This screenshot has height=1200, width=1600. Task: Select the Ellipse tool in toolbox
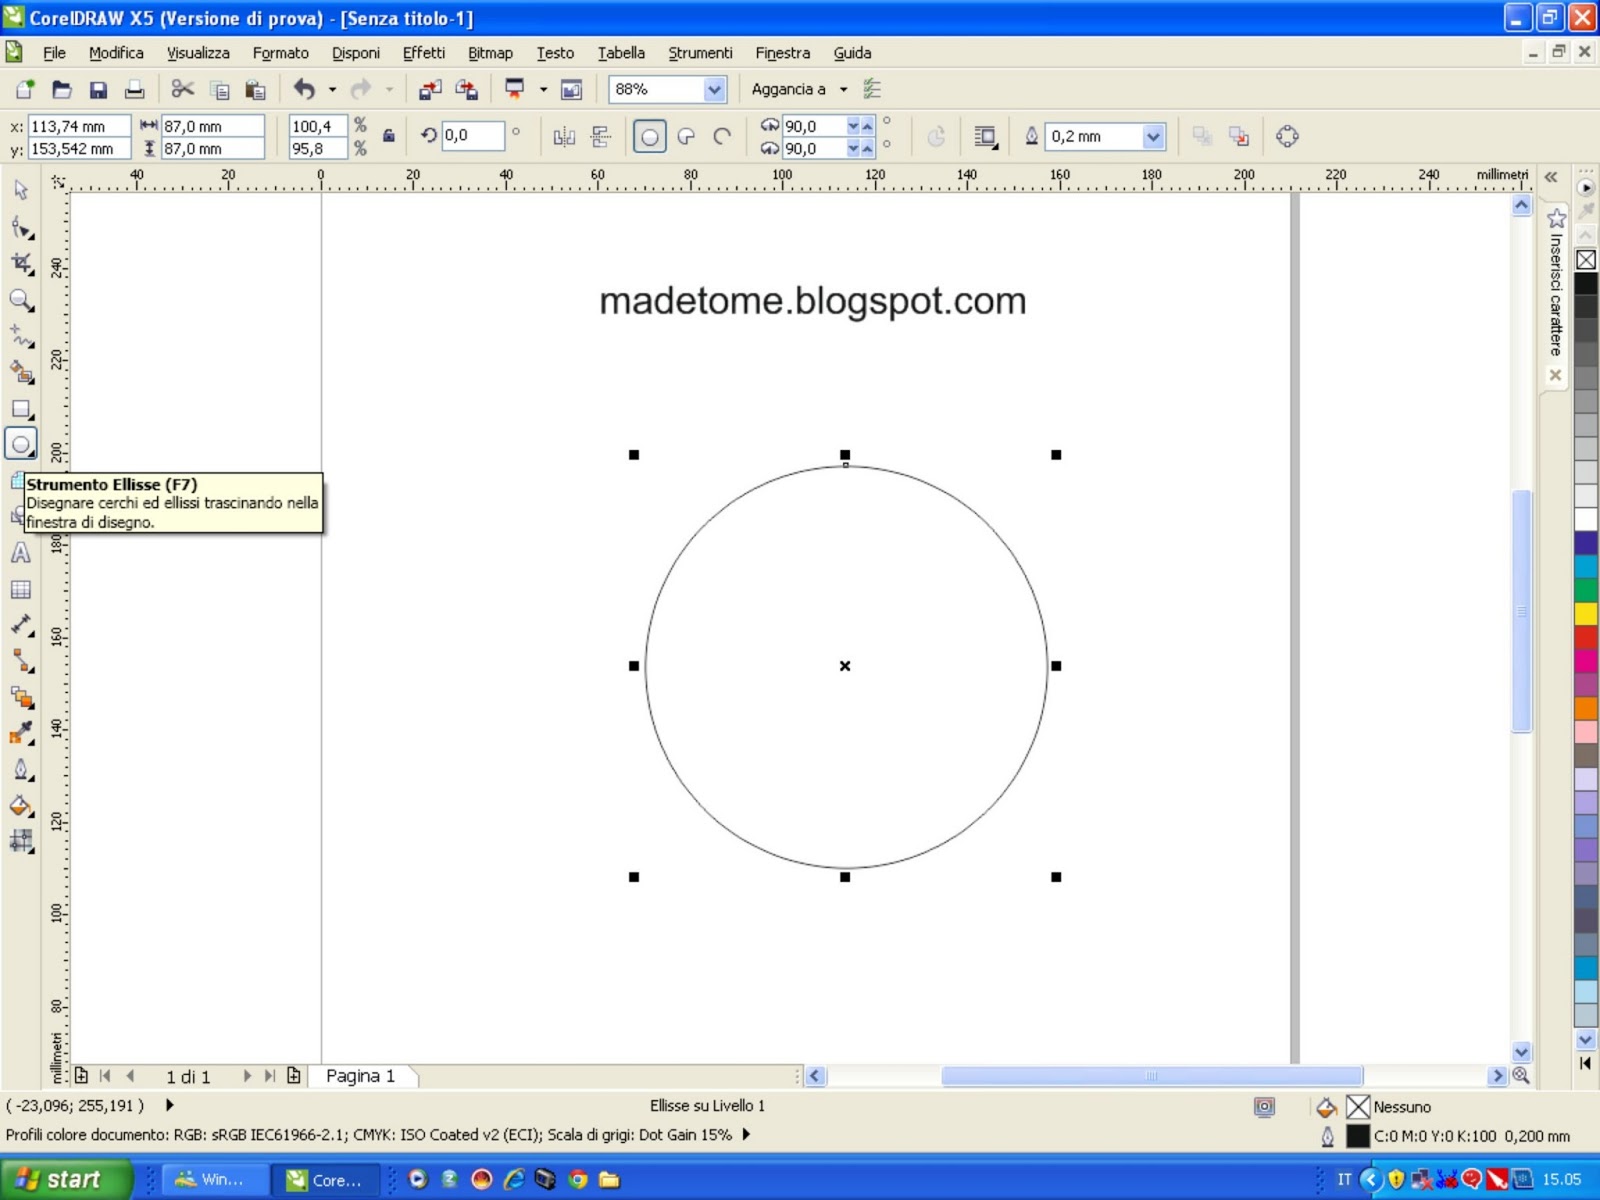point(21,444)
